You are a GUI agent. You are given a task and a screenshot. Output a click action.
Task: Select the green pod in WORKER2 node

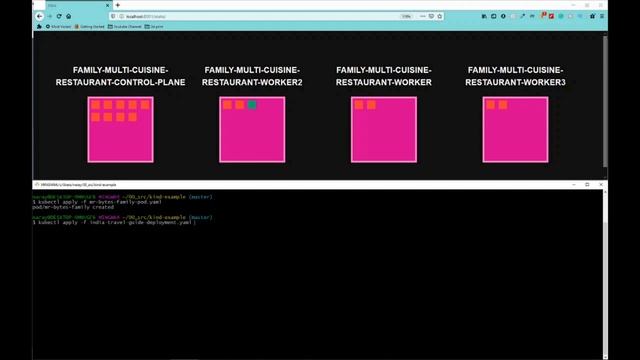click(x=252, y=105)
